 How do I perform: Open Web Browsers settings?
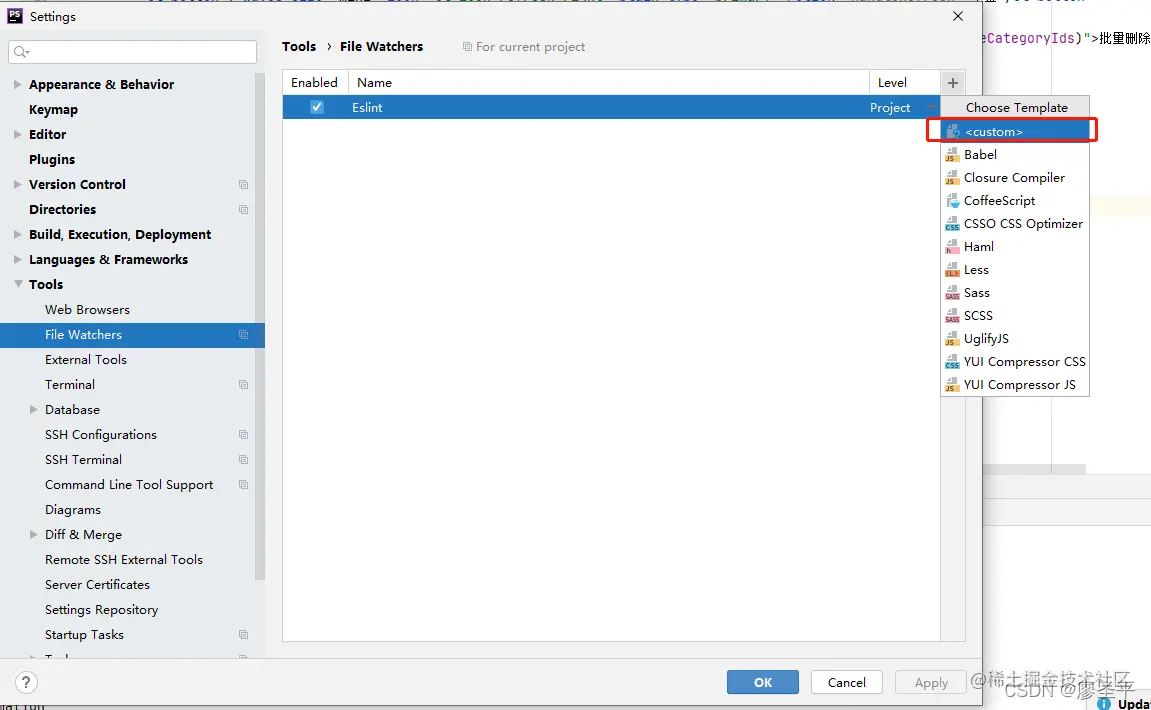point(87,310)
